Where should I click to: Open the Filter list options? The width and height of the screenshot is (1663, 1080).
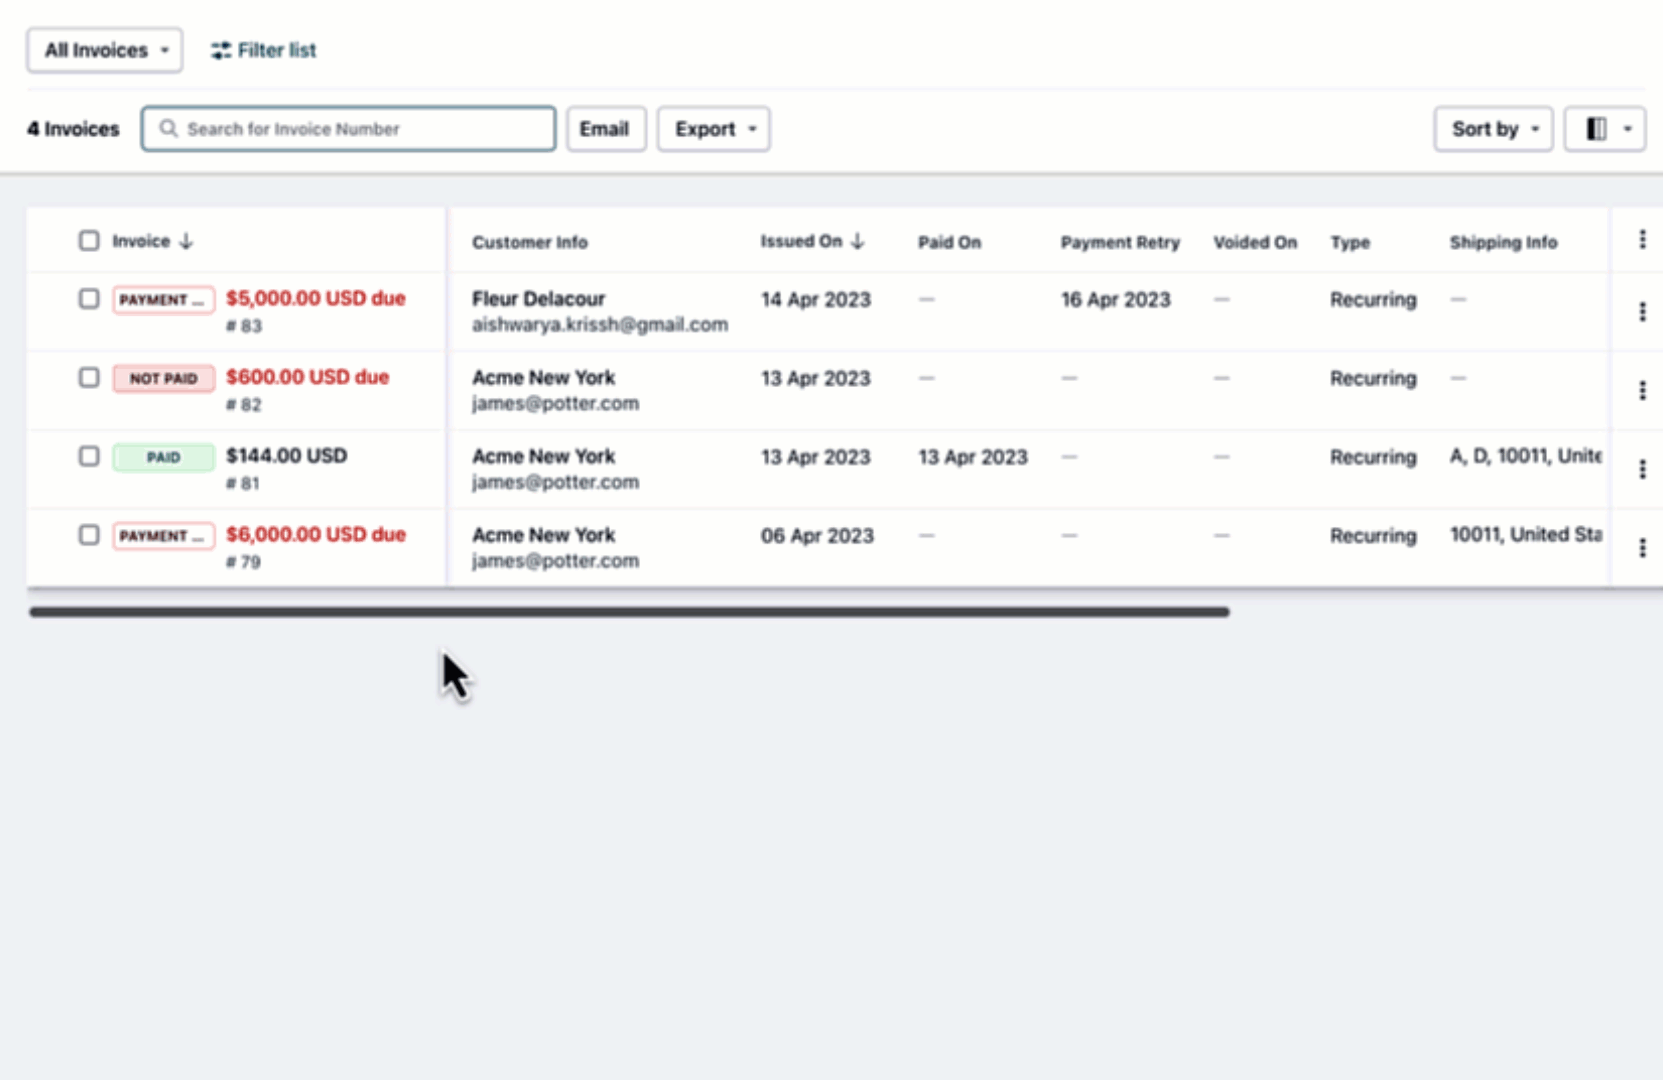pos(264,50)
